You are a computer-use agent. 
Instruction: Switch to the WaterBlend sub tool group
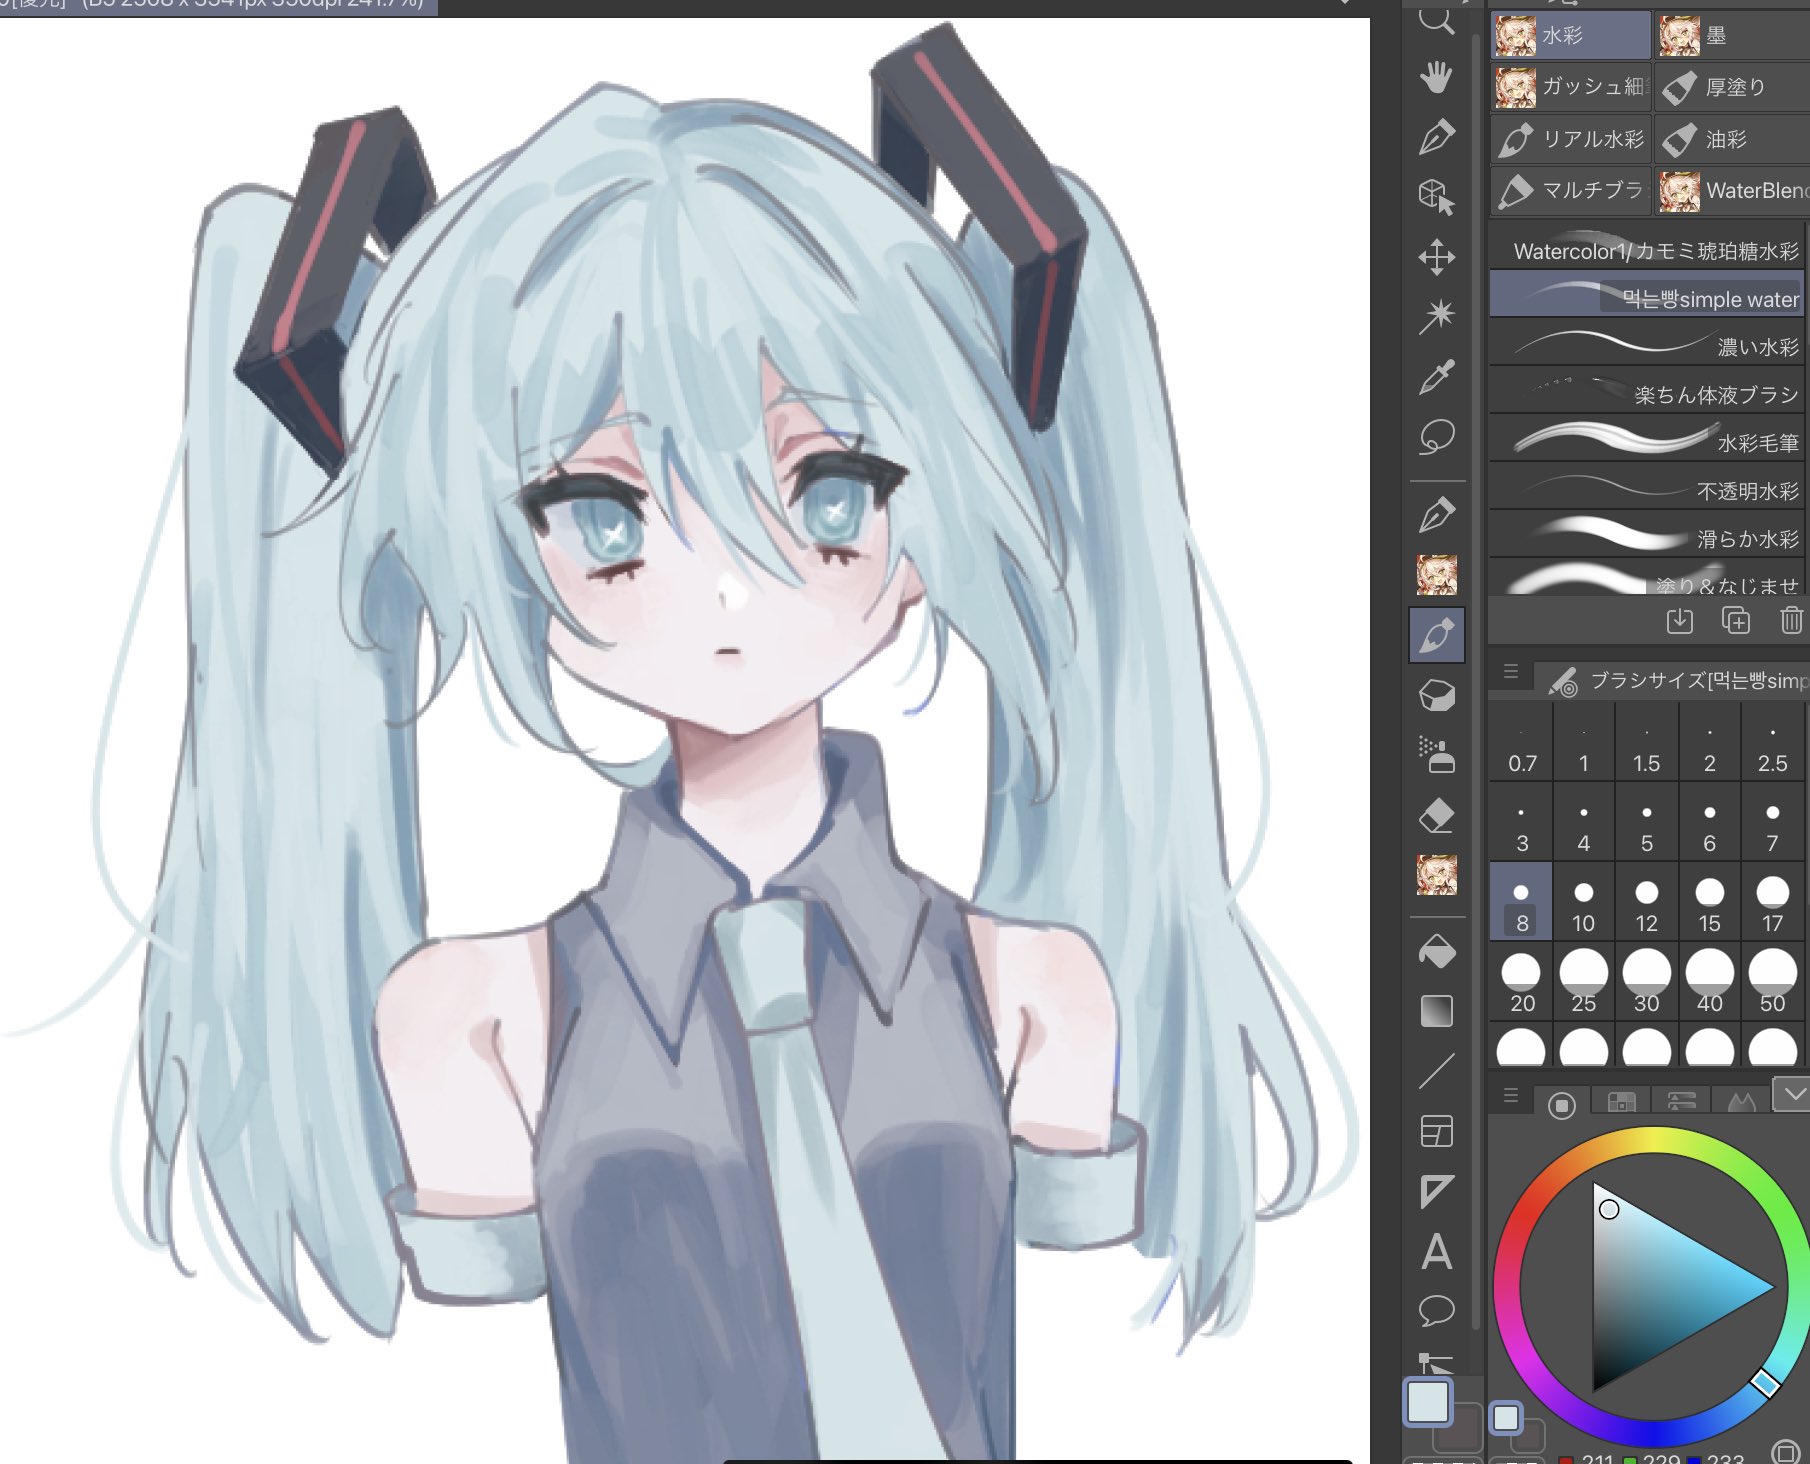pyautogui.click(x=1732, y=190)
